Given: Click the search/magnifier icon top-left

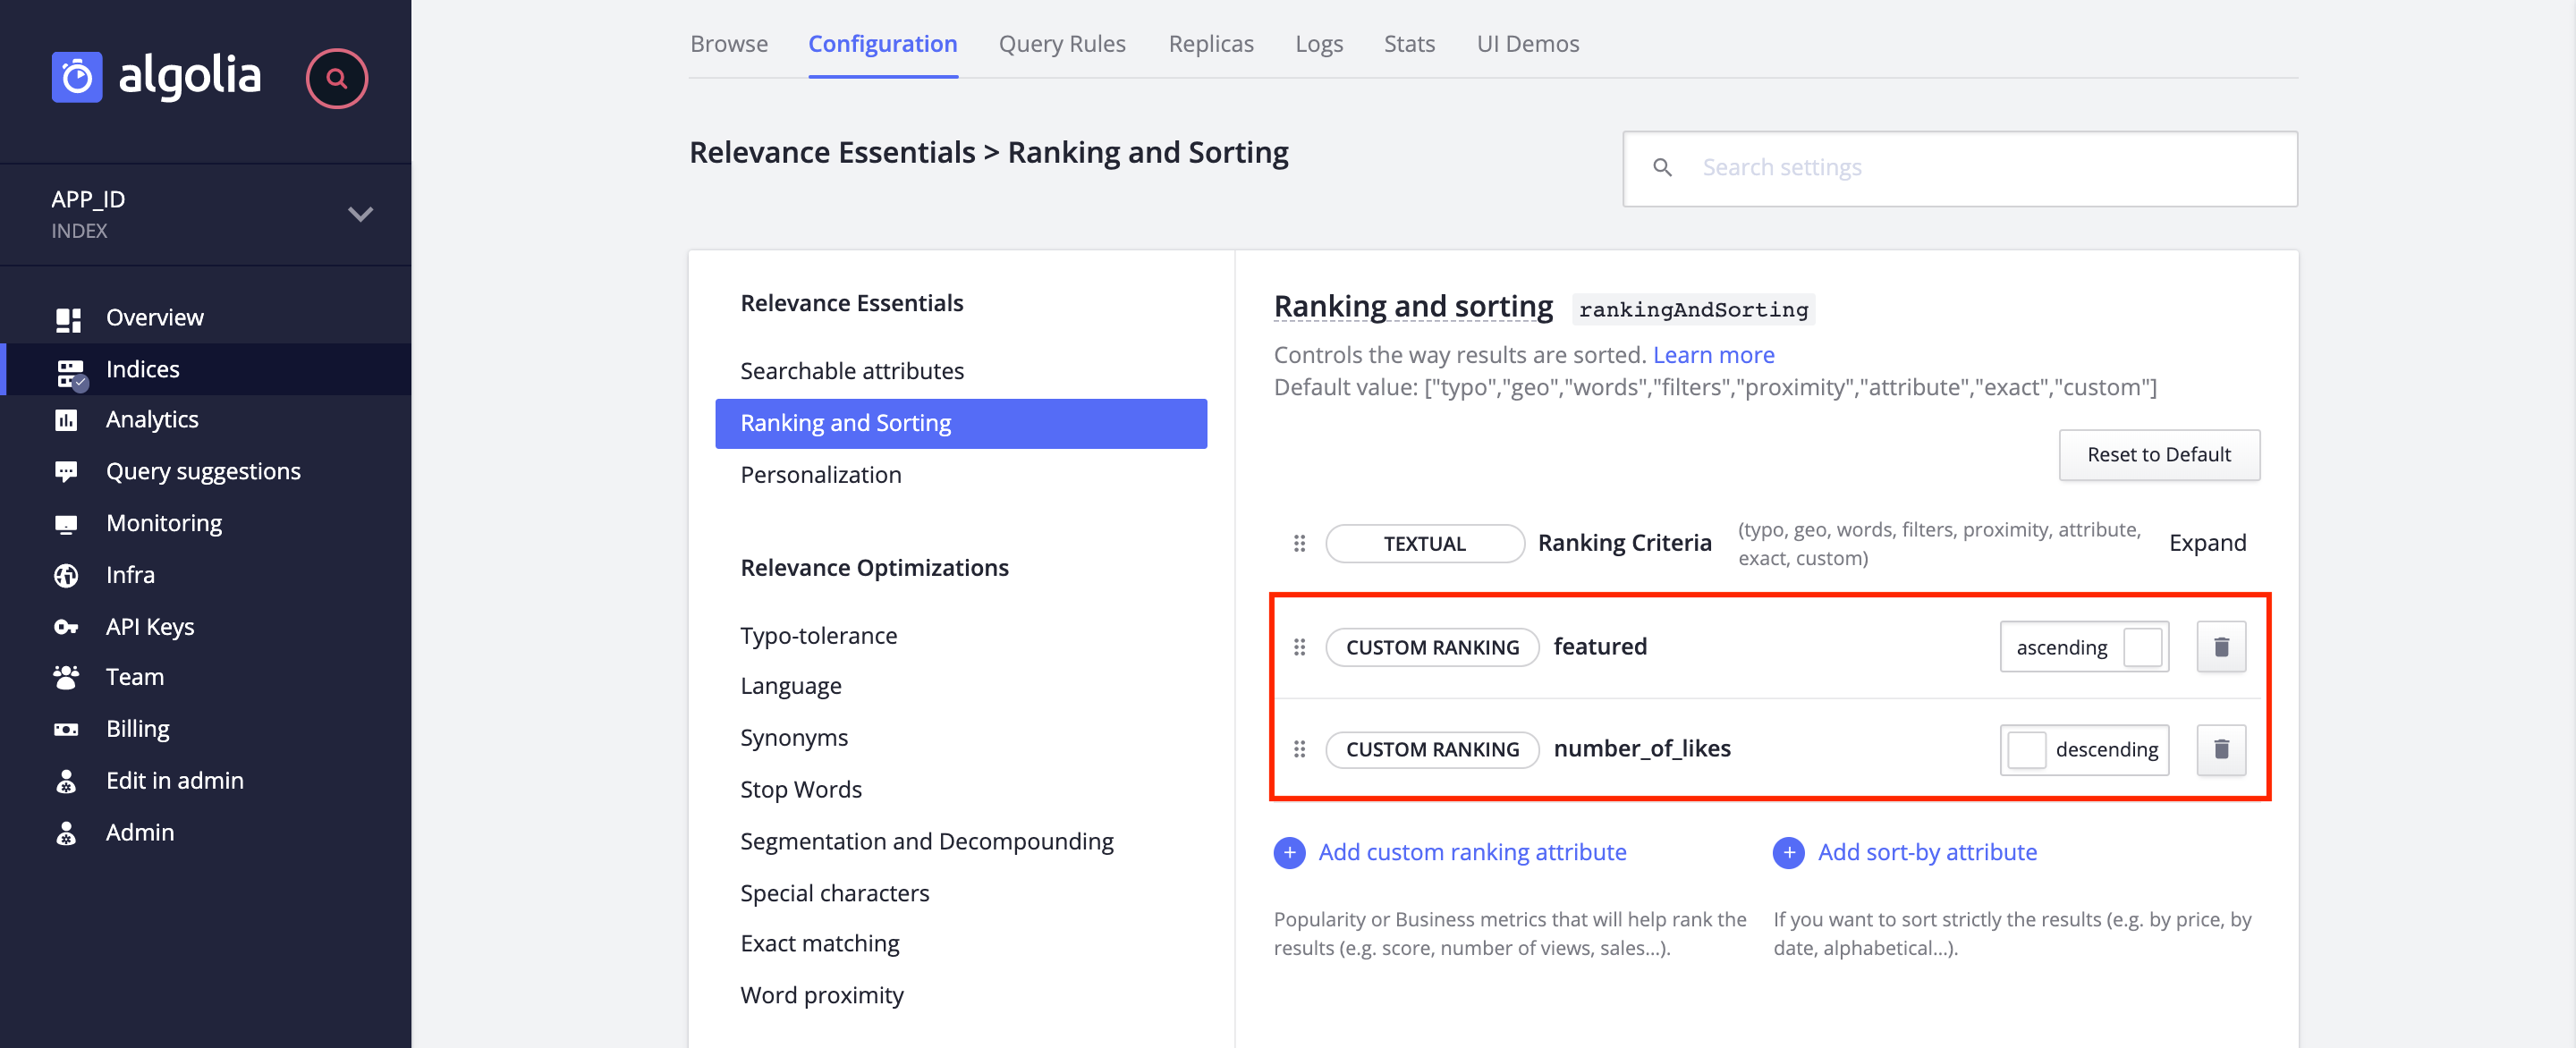Looking at the screenshot, I should [335, 76].
